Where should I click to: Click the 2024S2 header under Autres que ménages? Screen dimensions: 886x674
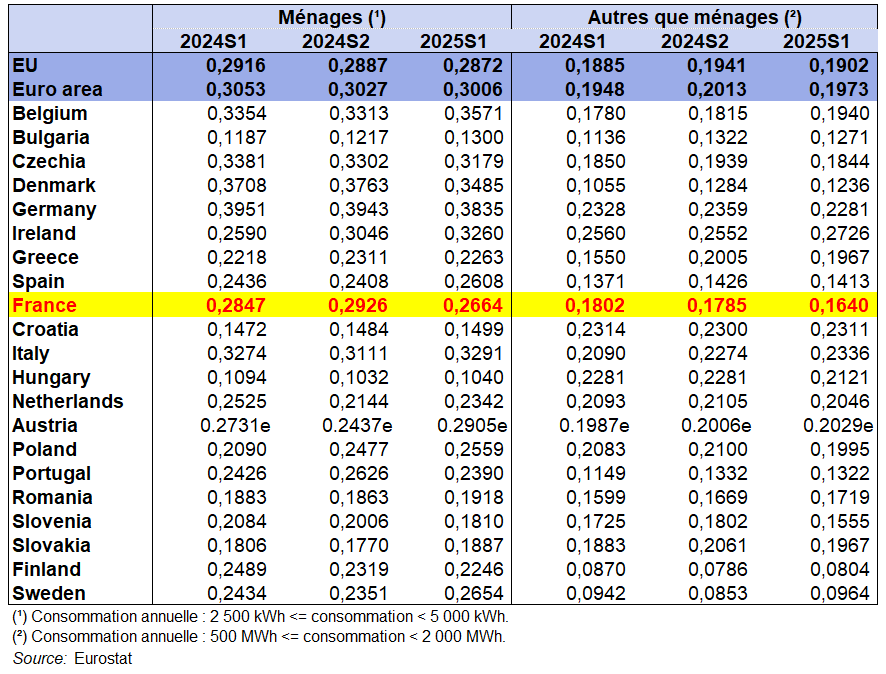coord(694,41)
